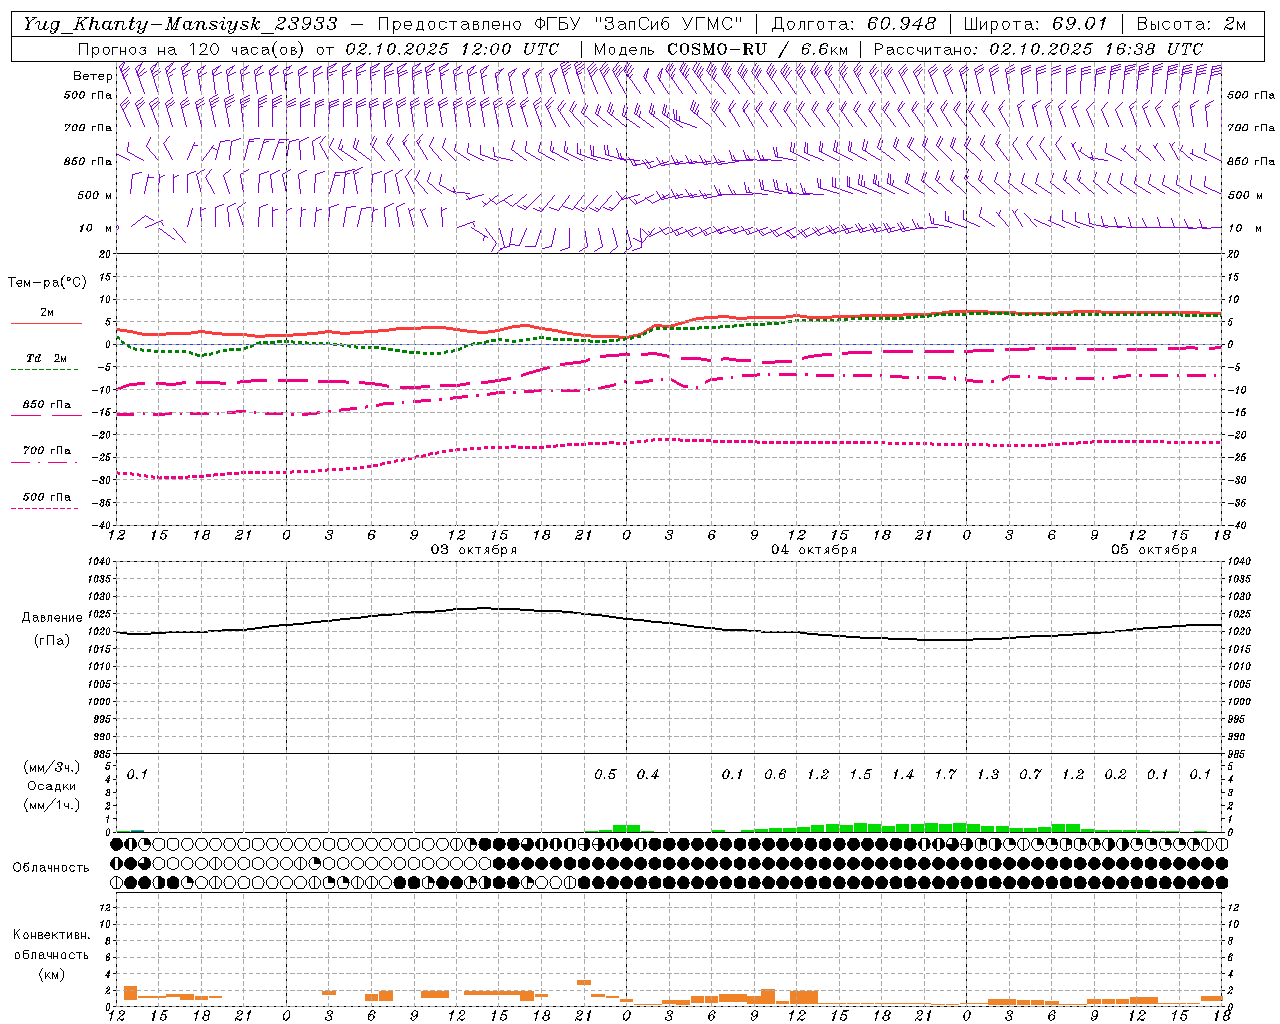Click the 'Высота: 2м' header field

click(x=1191, y=24)
